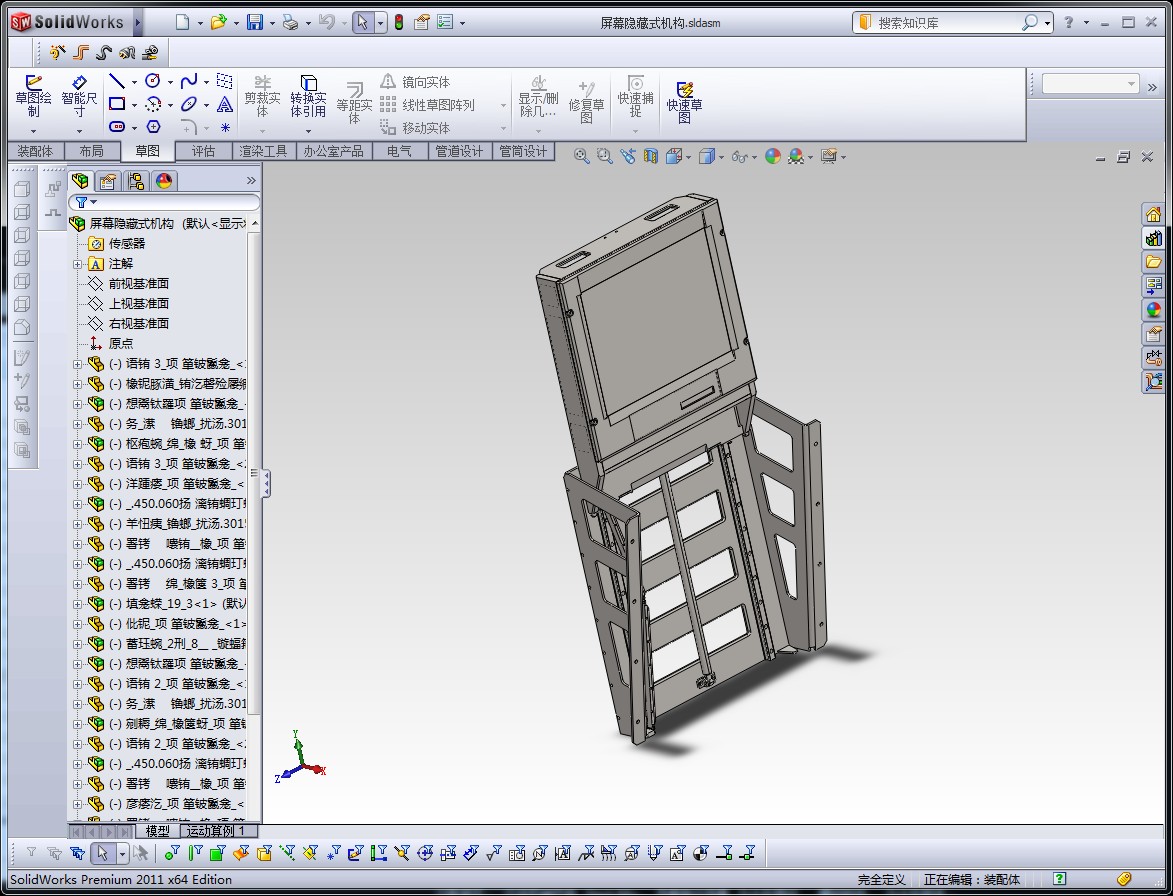Open File Explorer folder in task pane
1173x896 pixels.
[1153, 262]
